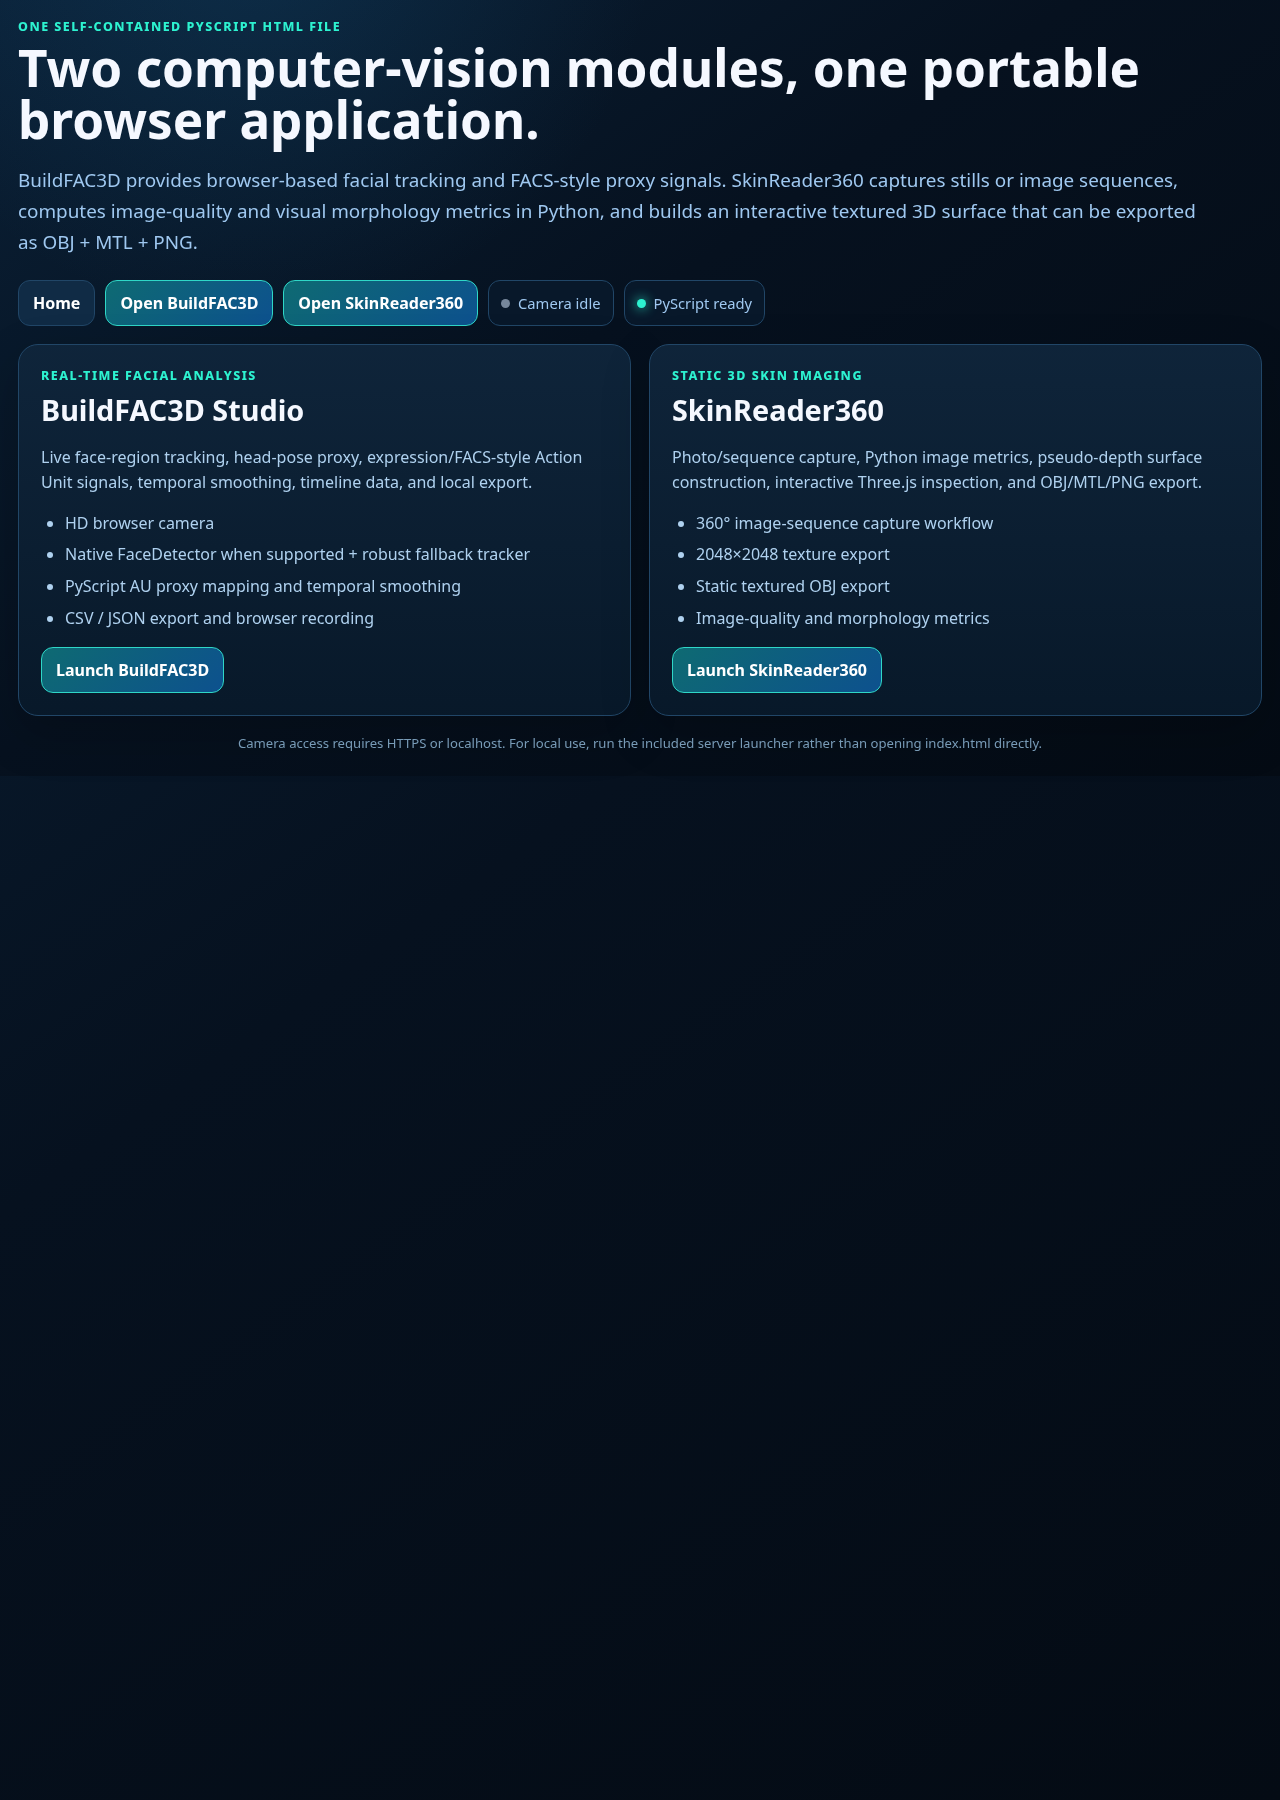Click the 'STATIC 3D SKIN IMAGING' label
This screenshot has height=1800, width=1280.
tap(767, 375)
